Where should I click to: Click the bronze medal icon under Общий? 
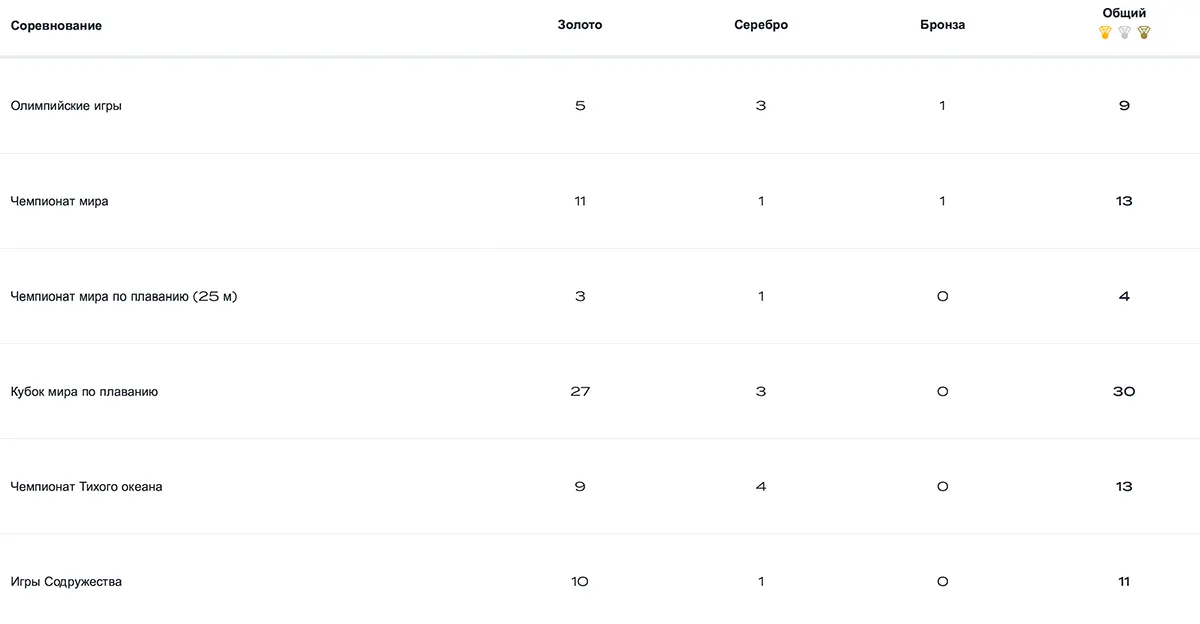(1144, 32)
